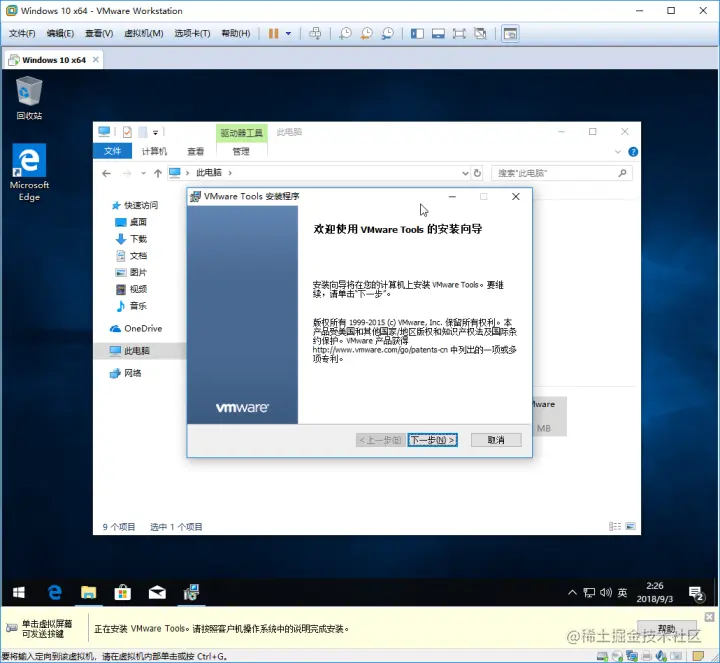The height and width of the screenshot is (663, 720).
Task: Open the Action Center notifications icon
Action: click(x=697, y=593)
